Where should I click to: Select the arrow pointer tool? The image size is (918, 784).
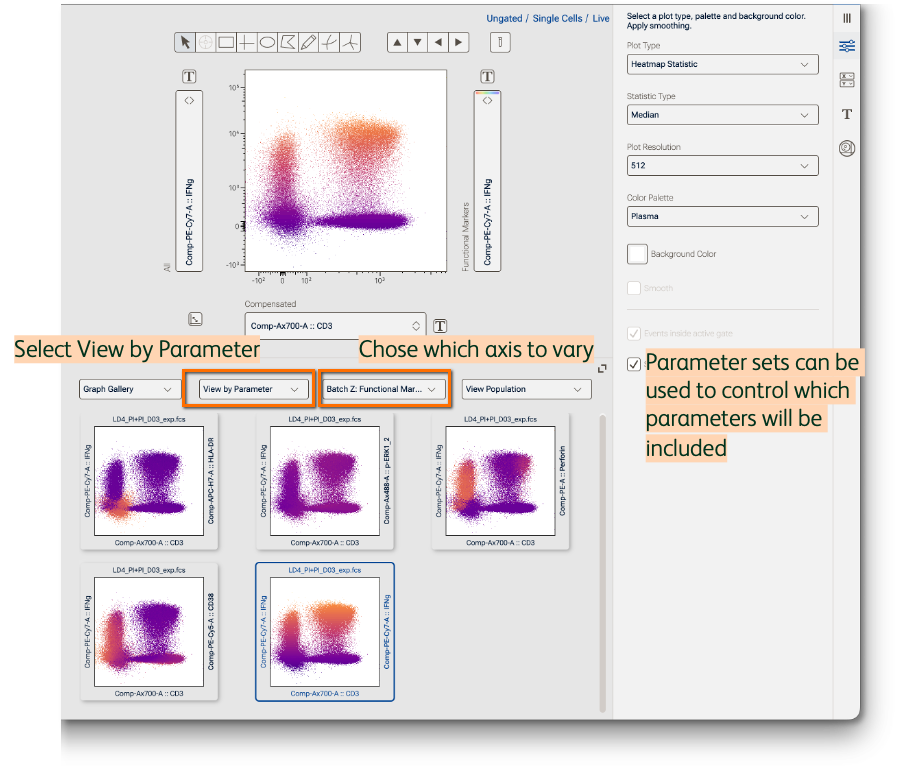[x=185, y=42]
